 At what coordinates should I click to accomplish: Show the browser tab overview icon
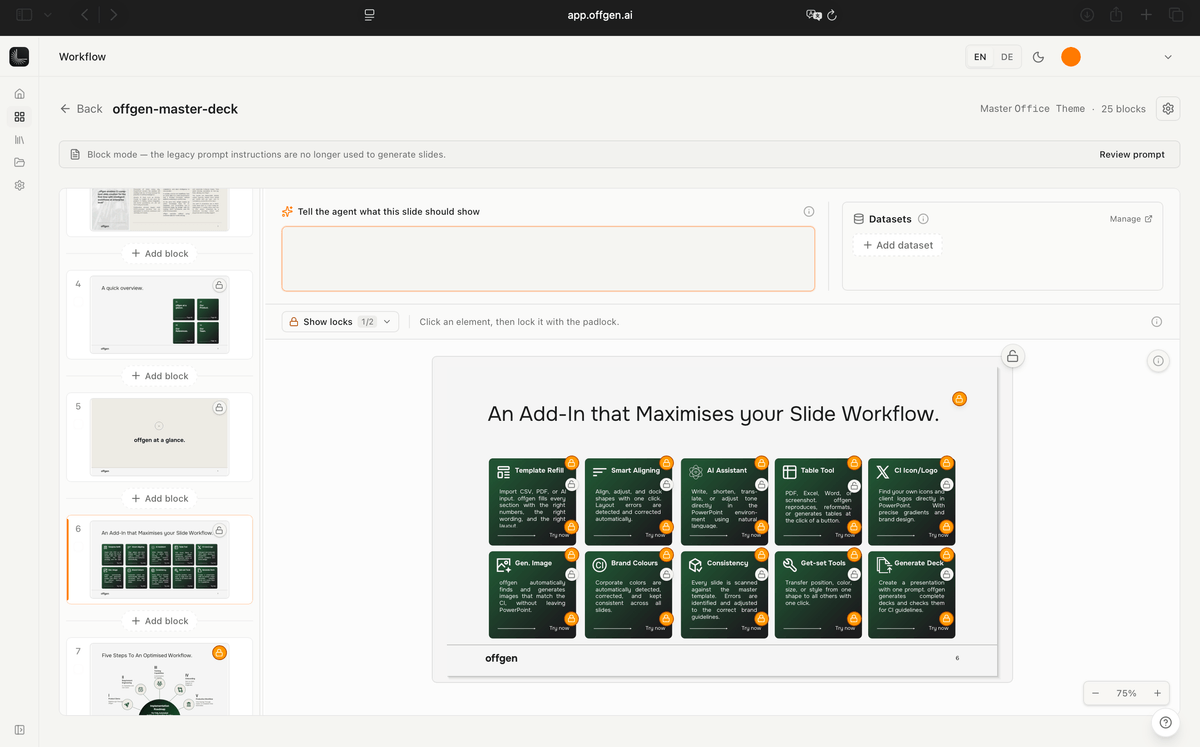(1175, 15)
